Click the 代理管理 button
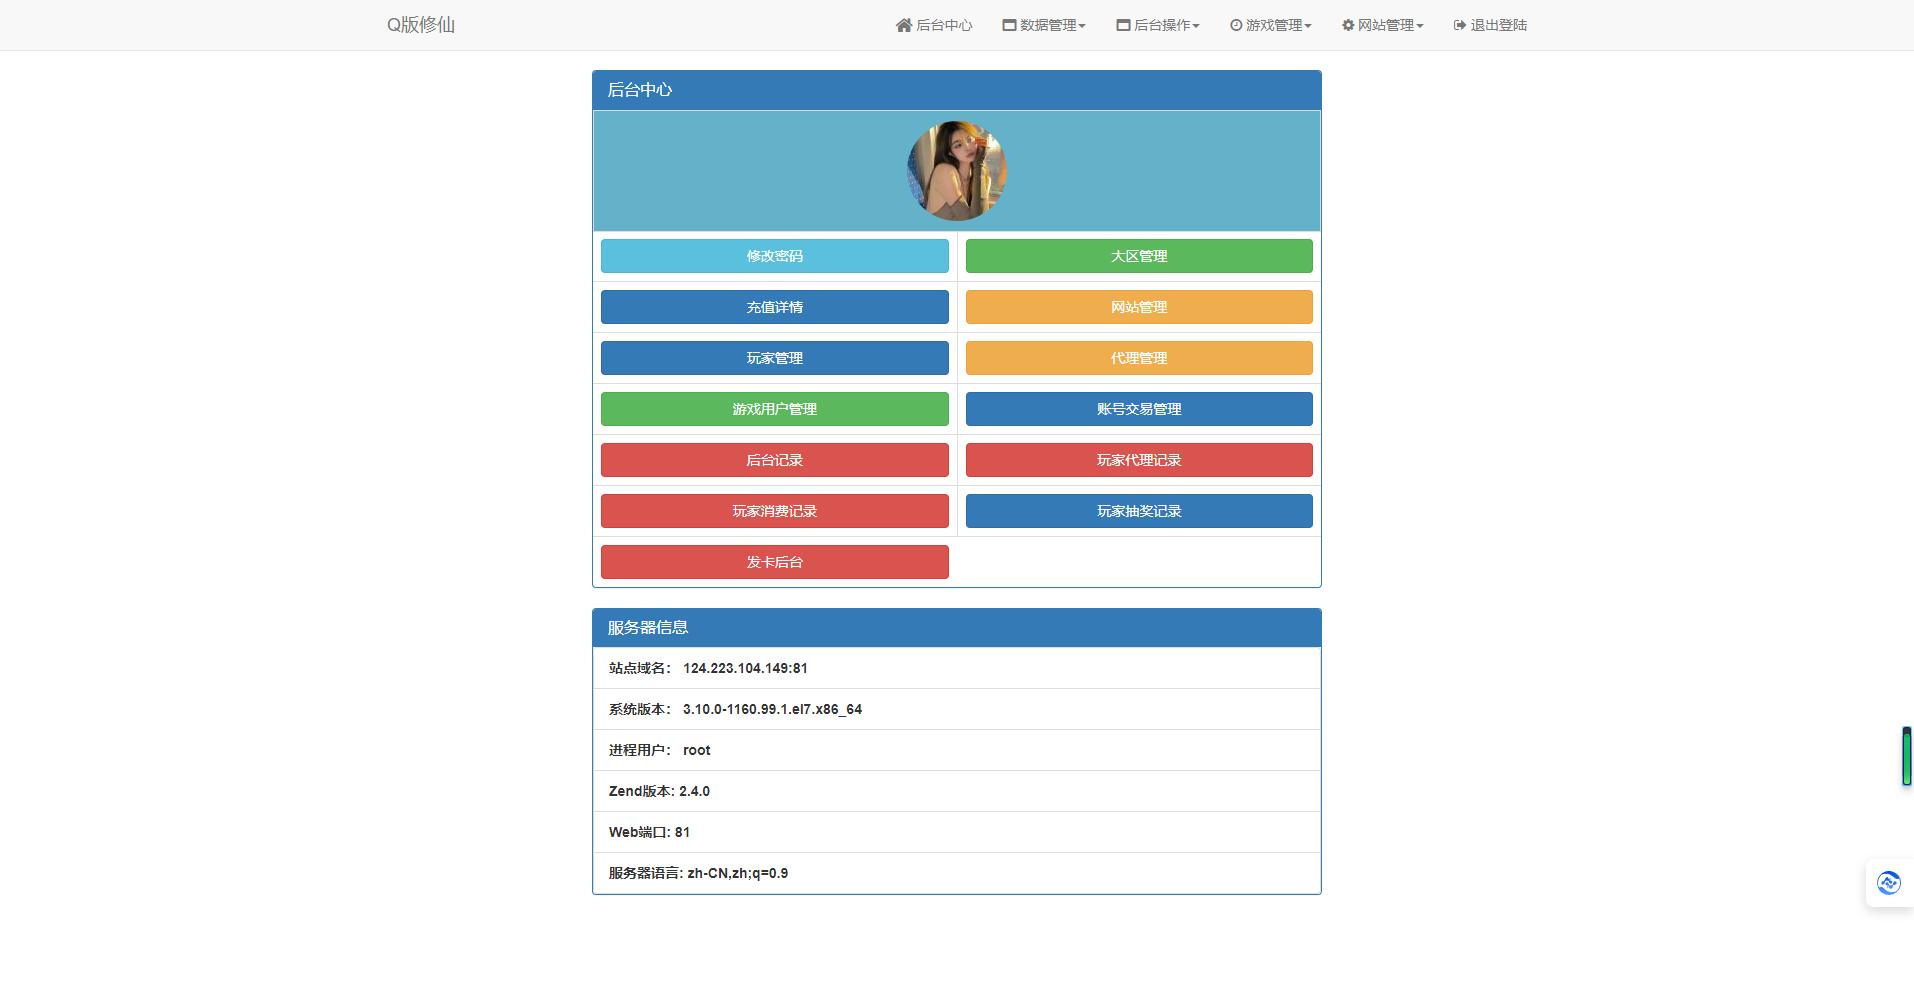 (1139, 358)
